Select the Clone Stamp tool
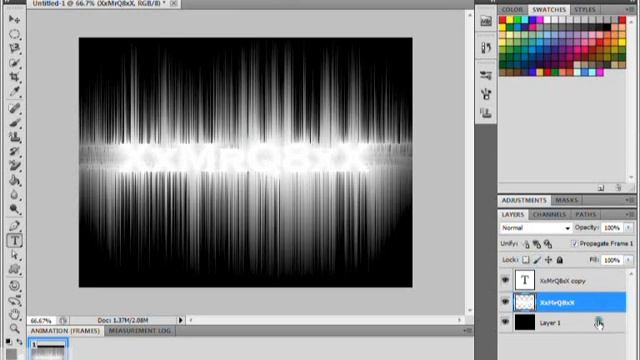This screenshot has width=640, height=360. 14,137
